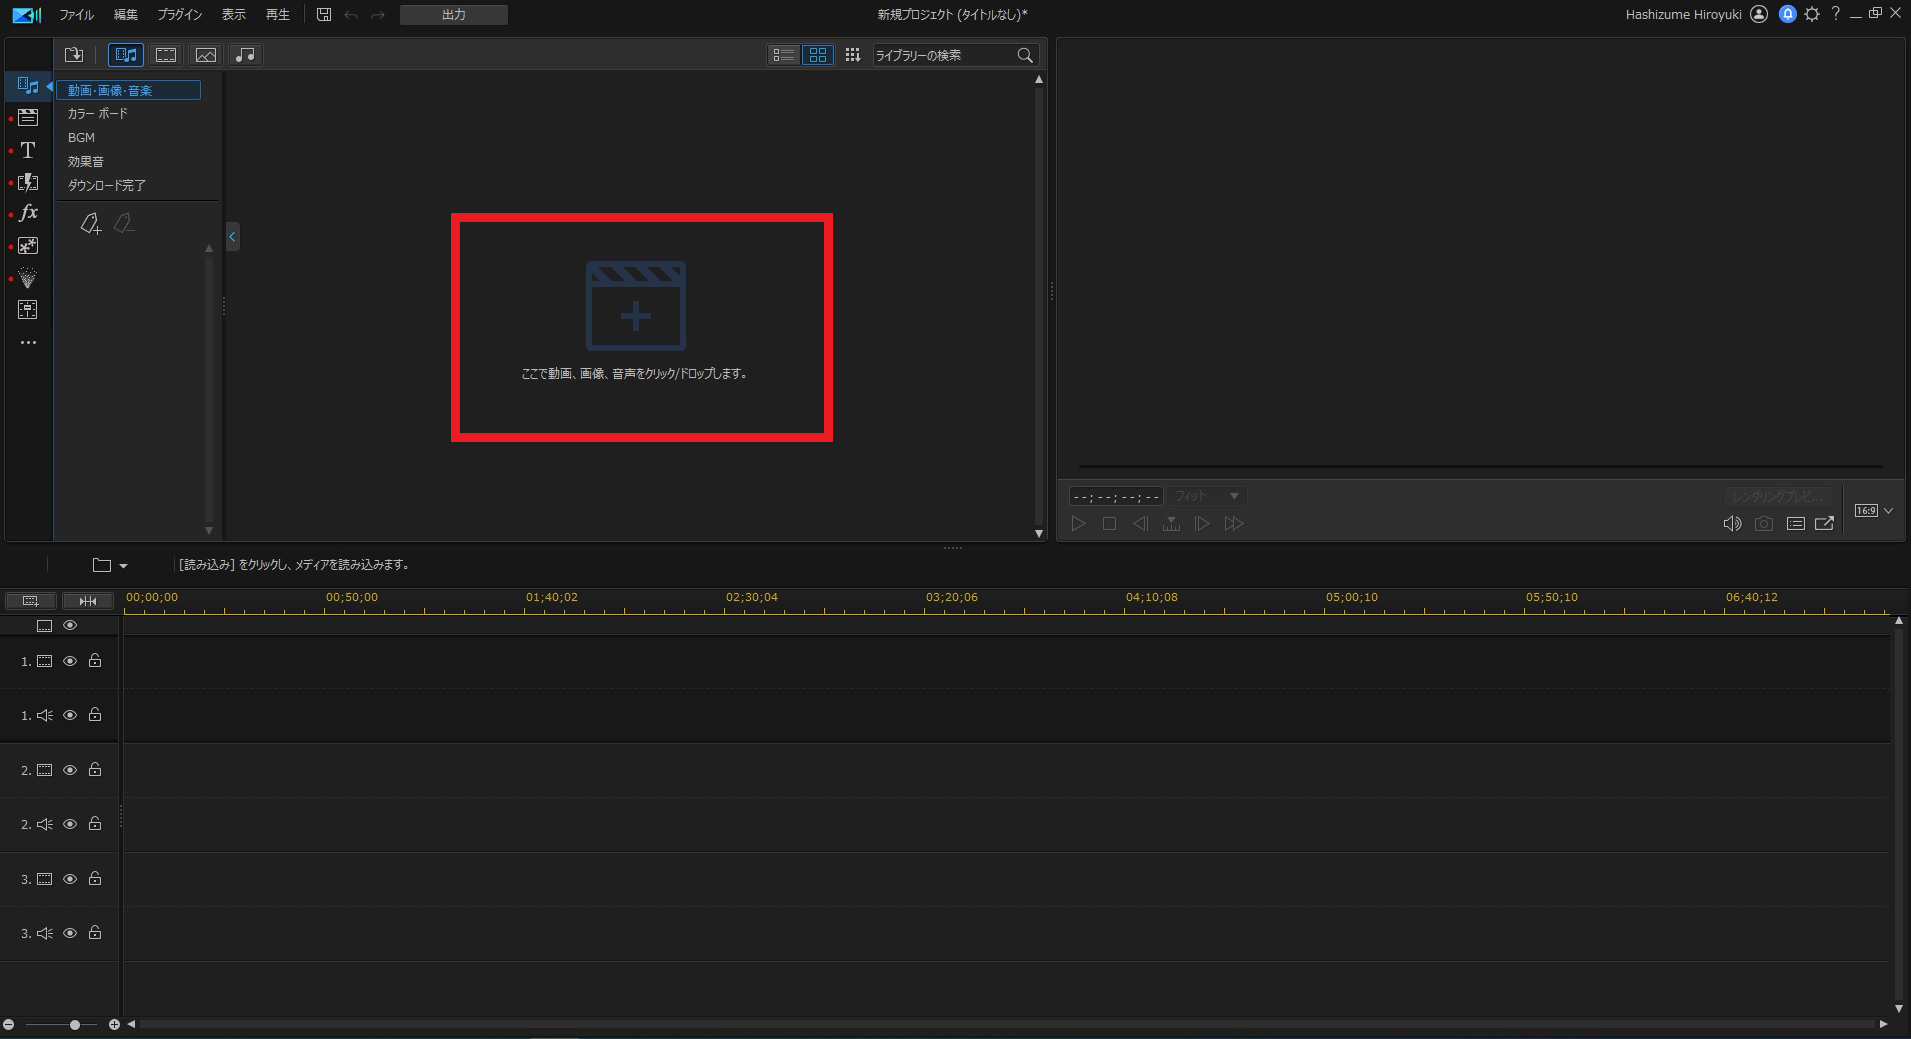Open the folder dropdown above timeline

[110, 565]
